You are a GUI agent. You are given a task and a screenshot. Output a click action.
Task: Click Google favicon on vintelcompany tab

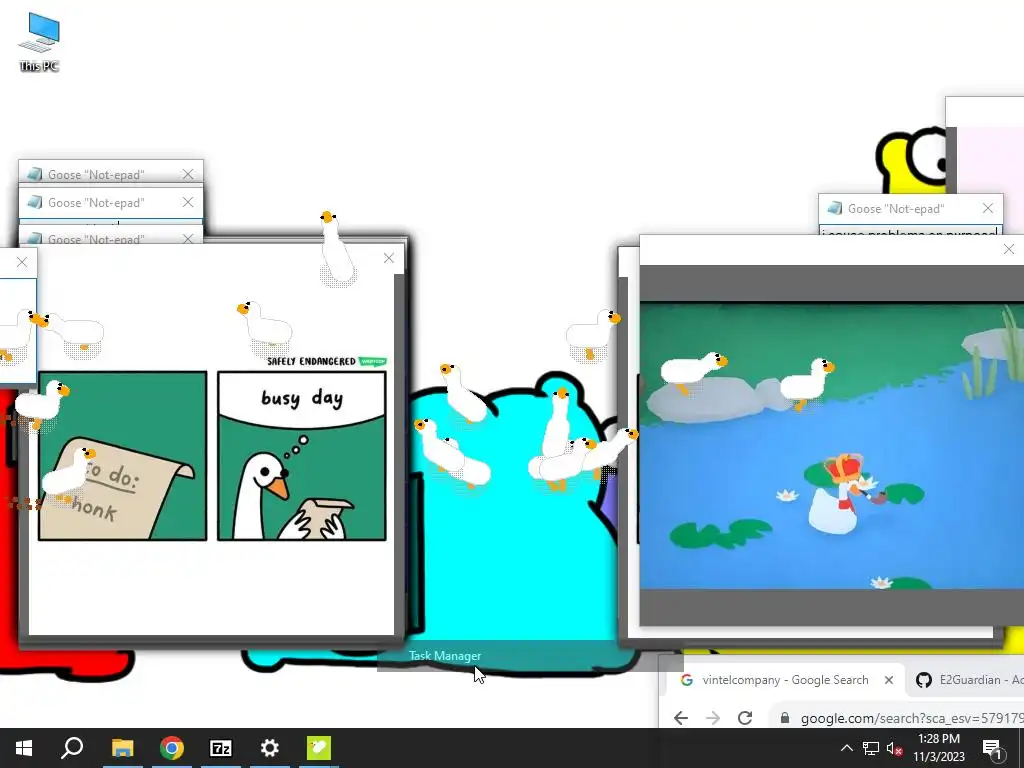click(686, 680)
